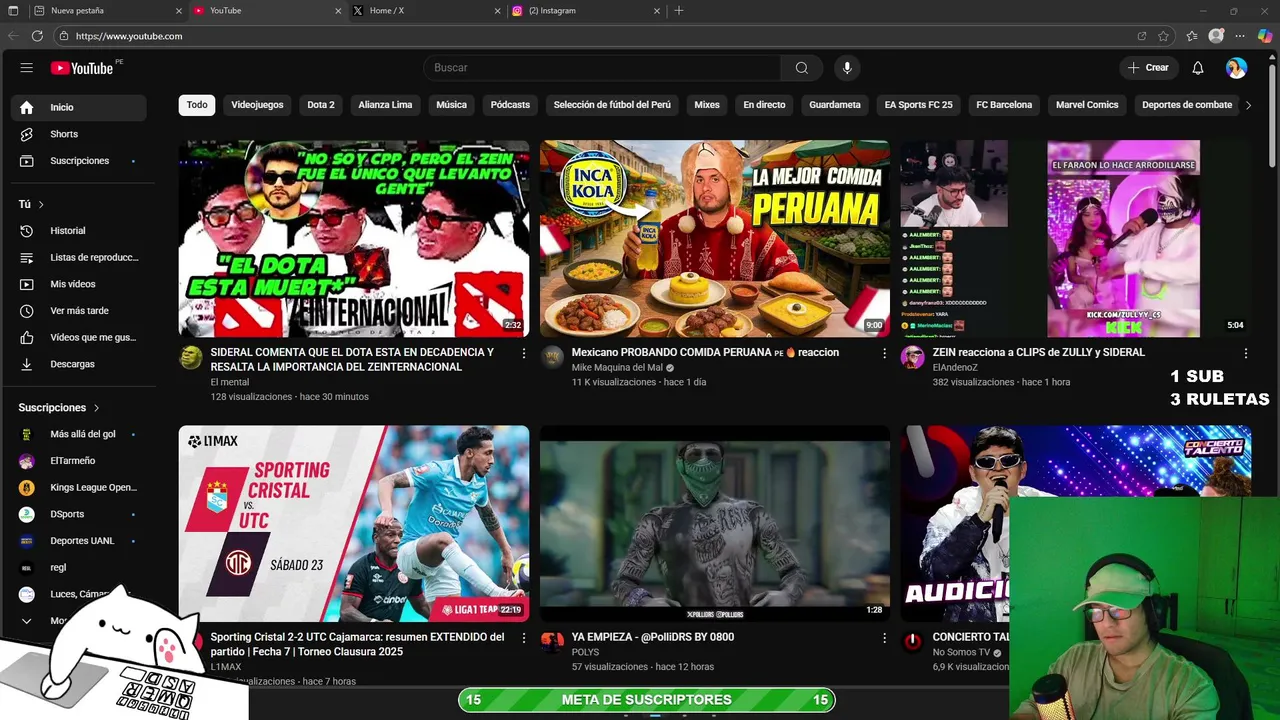Open options for SIDERAL COMENTA video
The image size is (1280, 720).
(x=523, y=353)
